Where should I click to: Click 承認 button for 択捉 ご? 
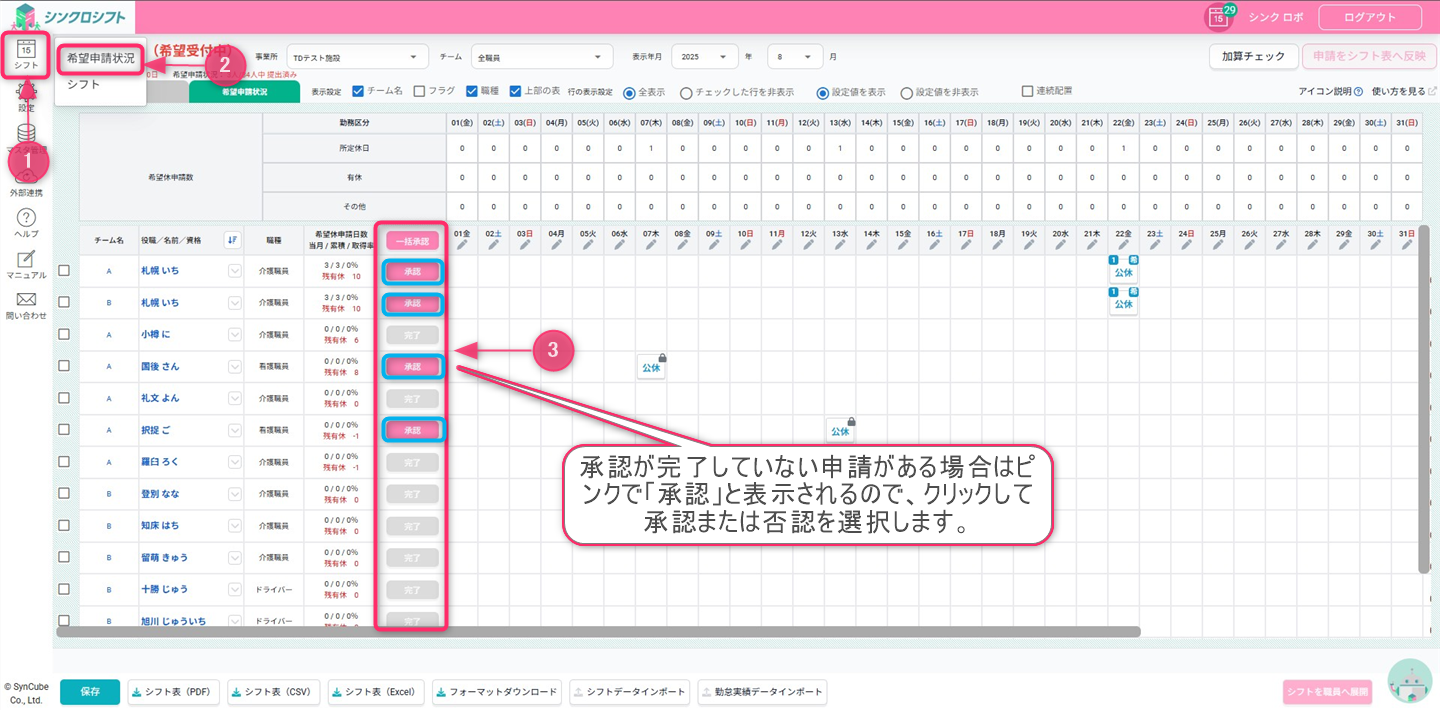click(412, 430)
